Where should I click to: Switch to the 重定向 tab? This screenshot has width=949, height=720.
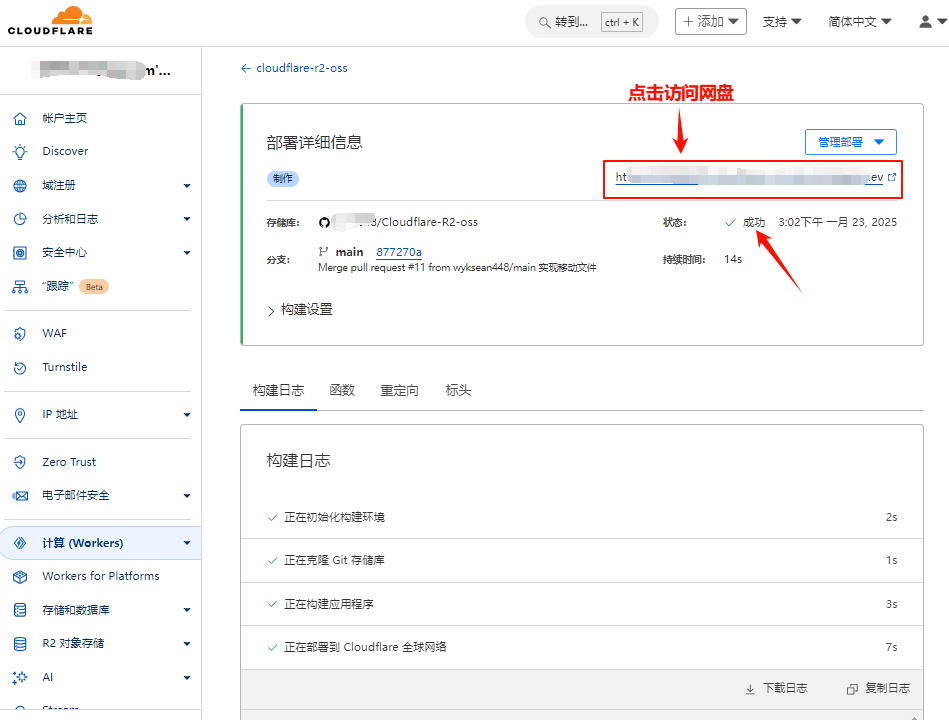pyautogui.click(x=399, y=391)
